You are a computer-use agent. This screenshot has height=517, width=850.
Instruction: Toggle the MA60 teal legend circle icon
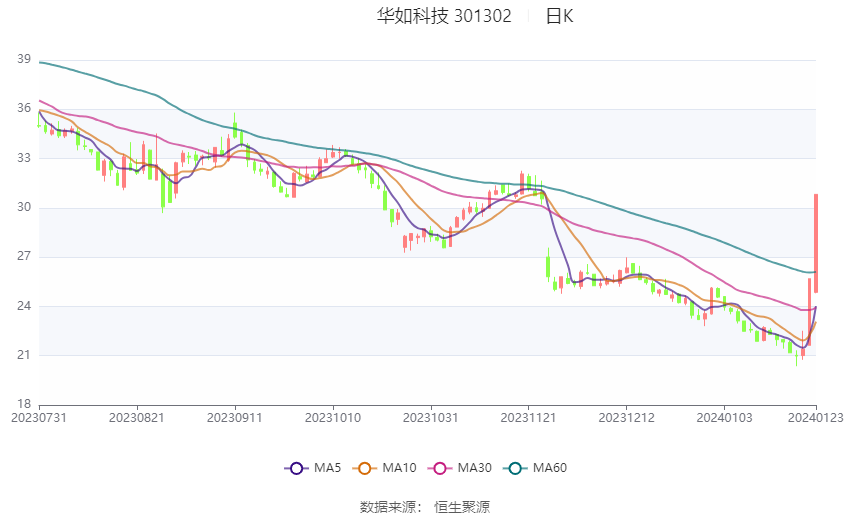click(x=515, y=468)
